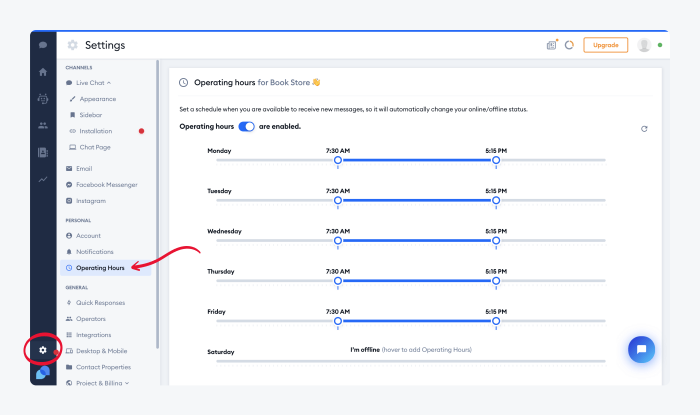
Task: Open the analytics trend line icon
Action: click(43, 179)
